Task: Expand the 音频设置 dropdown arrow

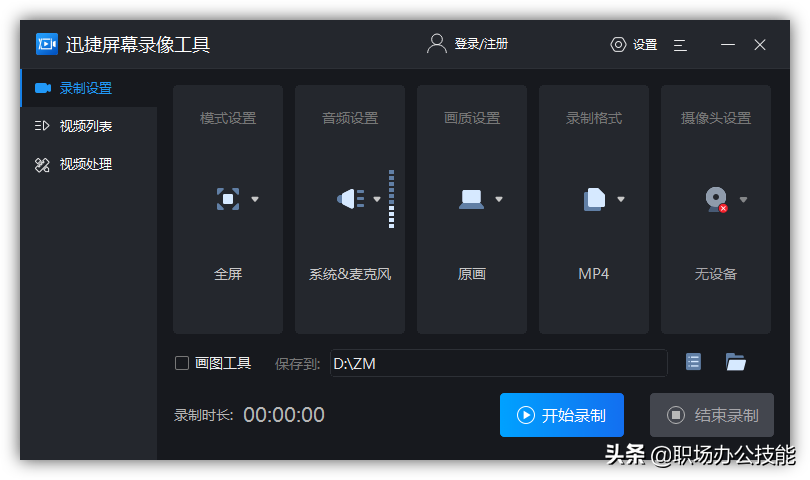Action: 377,199
